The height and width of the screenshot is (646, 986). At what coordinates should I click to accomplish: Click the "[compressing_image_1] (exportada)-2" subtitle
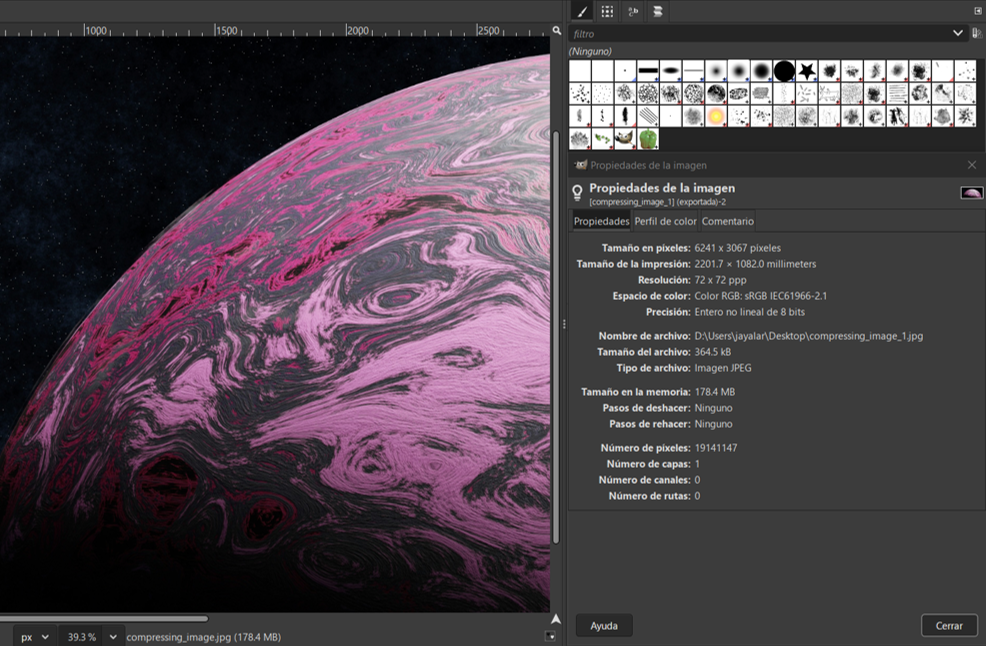pyautogui.click(x=657, y=202)
